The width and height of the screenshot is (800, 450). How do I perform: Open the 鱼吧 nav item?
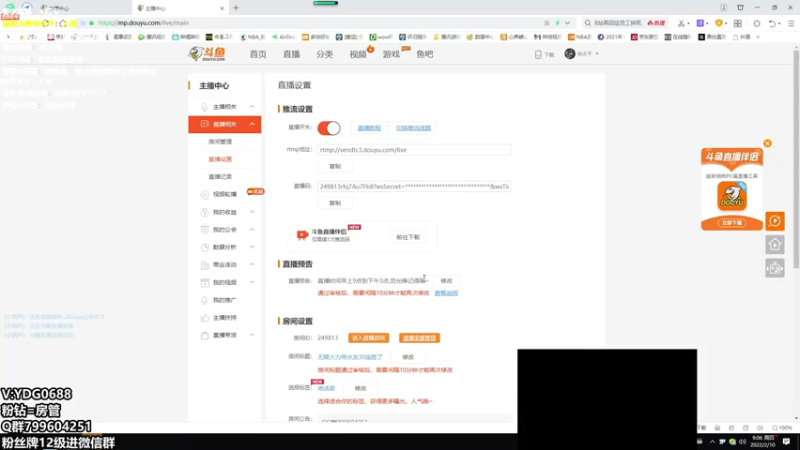424,54
